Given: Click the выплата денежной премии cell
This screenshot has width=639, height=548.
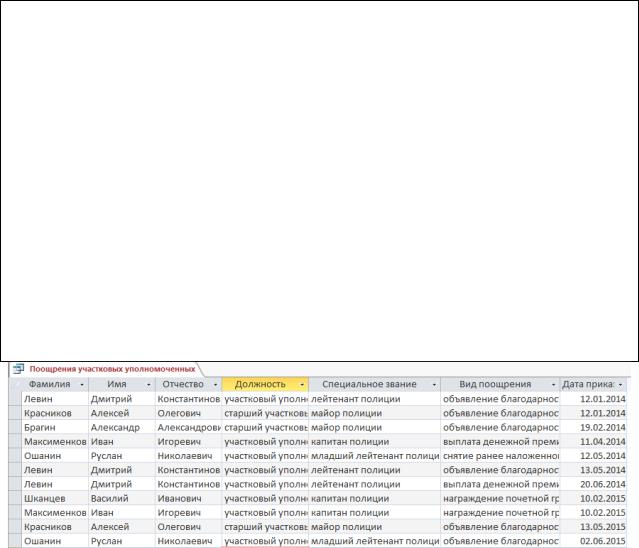Looking at the screenshot, I should [499, 441].
